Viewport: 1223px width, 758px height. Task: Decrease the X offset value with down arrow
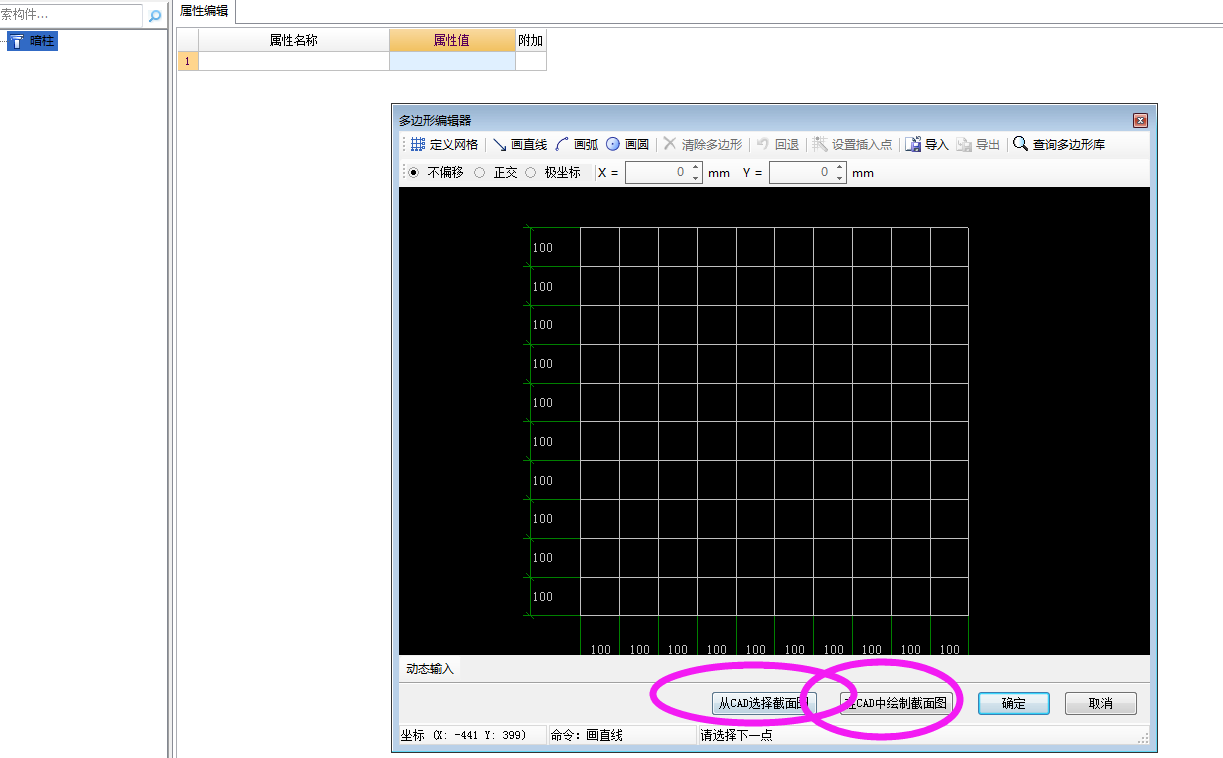click(696, 178)
